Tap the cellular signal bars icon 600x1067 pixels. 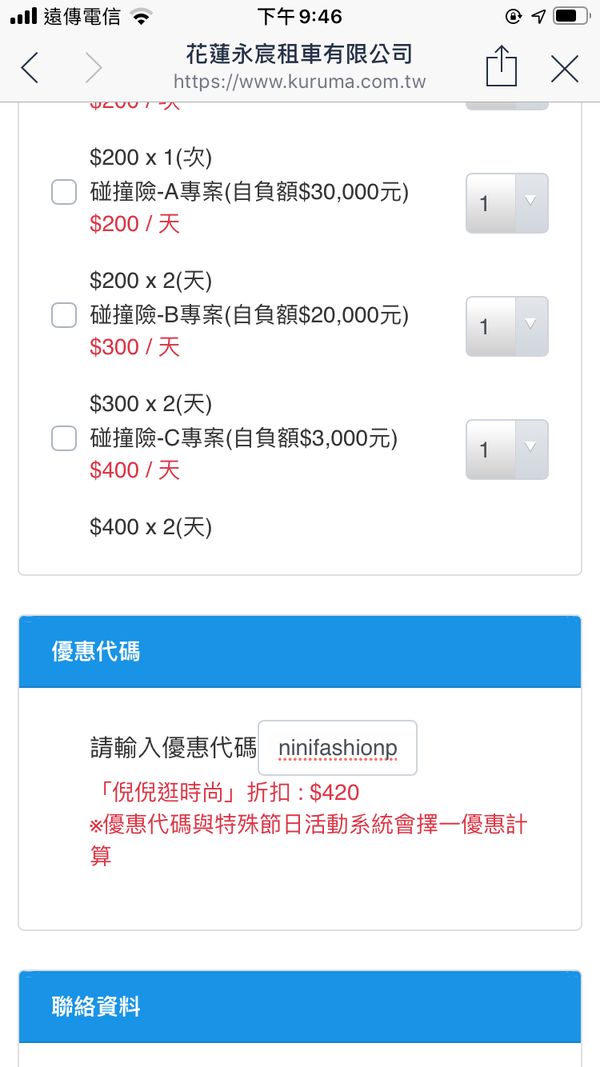22,17
